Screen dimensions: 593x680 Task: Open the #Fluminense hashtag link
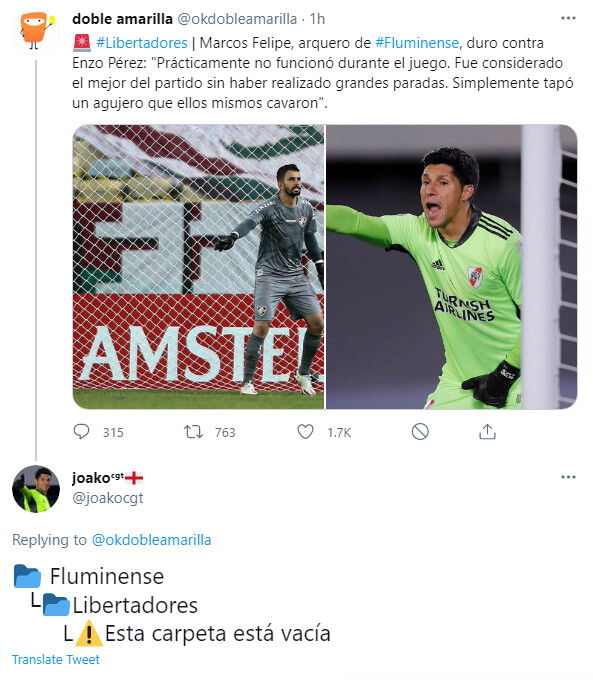click(x=417, y=43)
